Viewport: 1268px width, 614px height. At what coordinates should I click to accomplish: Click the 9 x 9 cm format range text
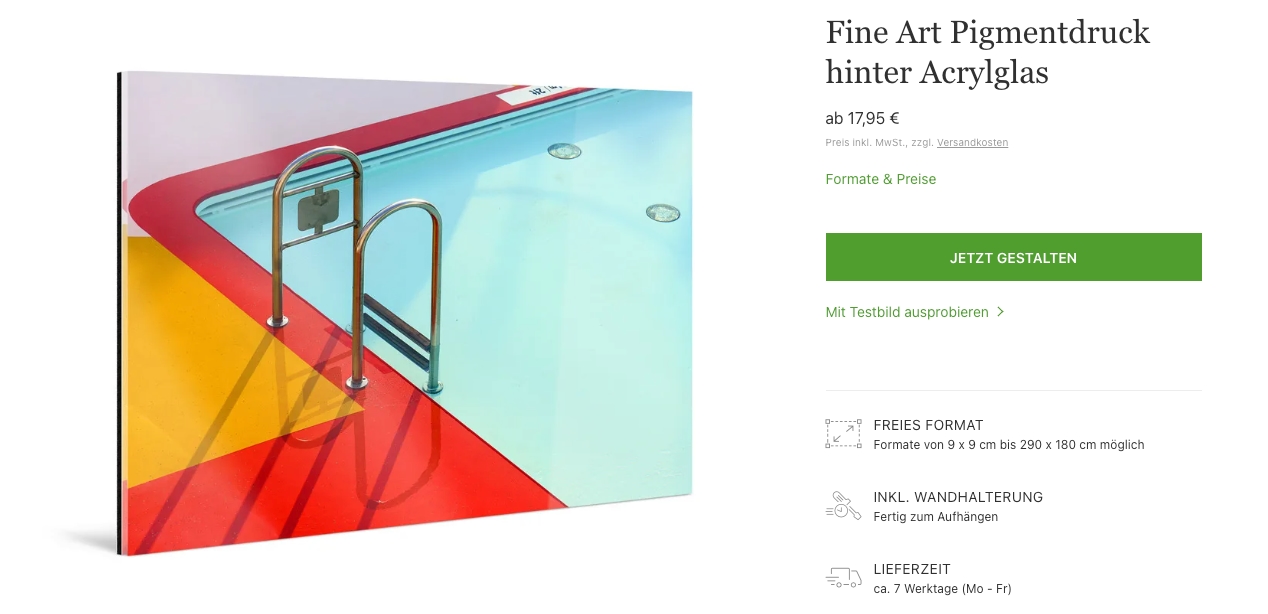pyautogui.click(x=1009, y=445)
